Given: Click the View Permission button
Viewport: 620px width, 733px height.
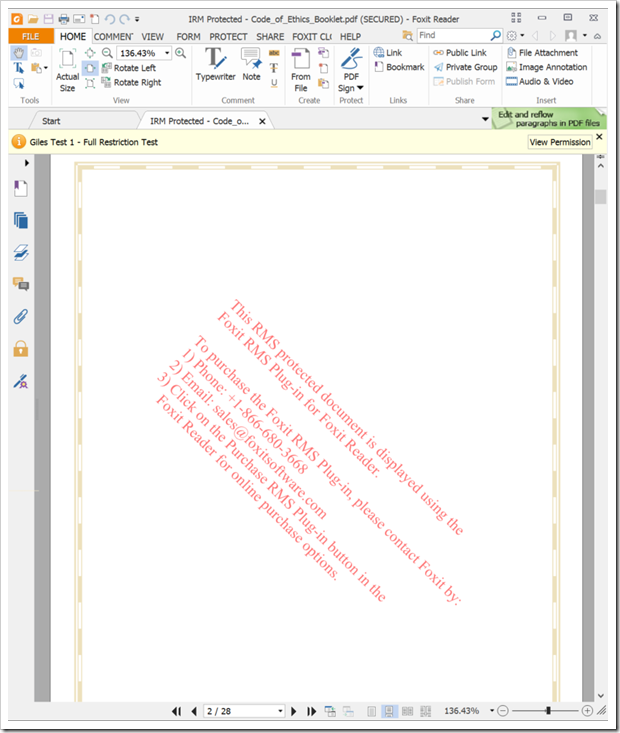Looking at the screenshot, I should click(x=560, y=143).
